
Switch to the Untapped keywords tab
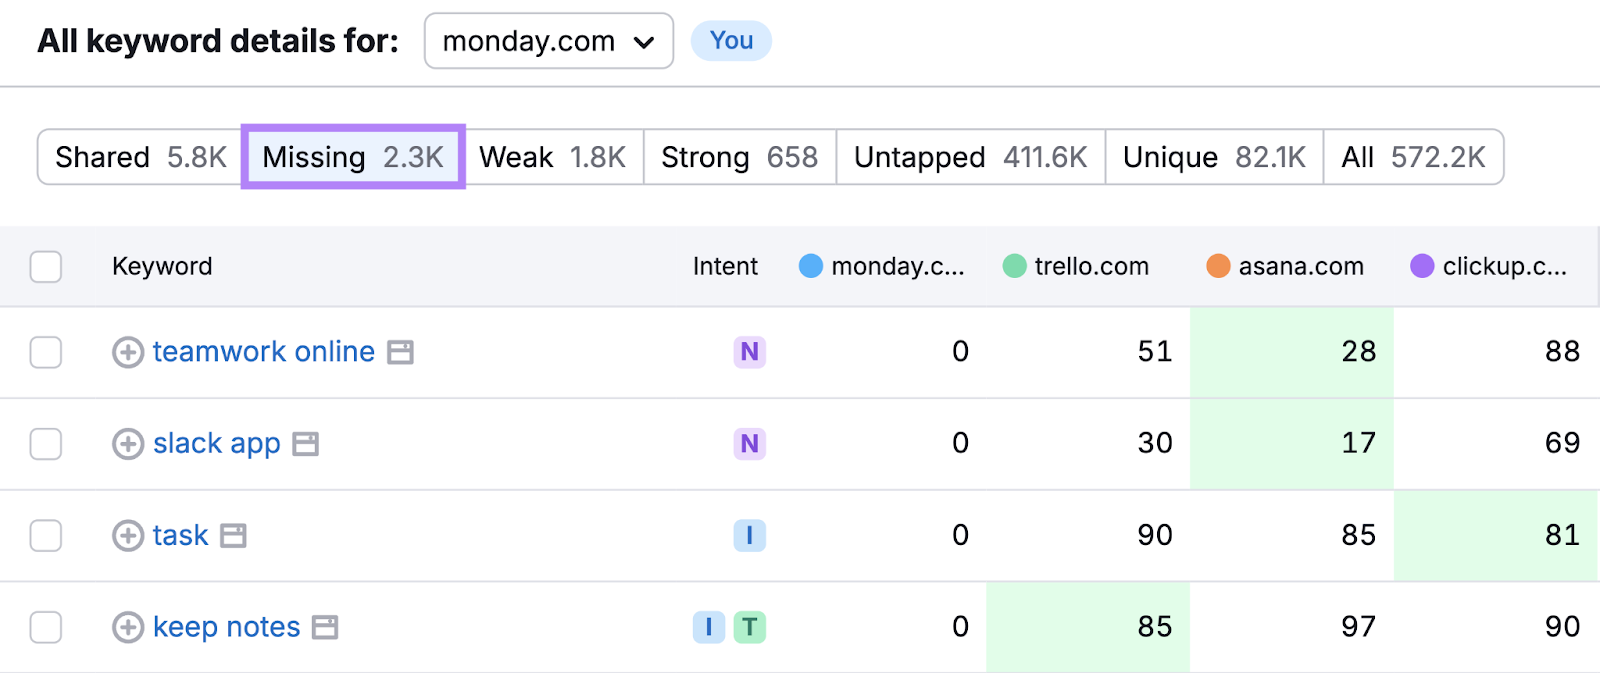tap(970, 157)
